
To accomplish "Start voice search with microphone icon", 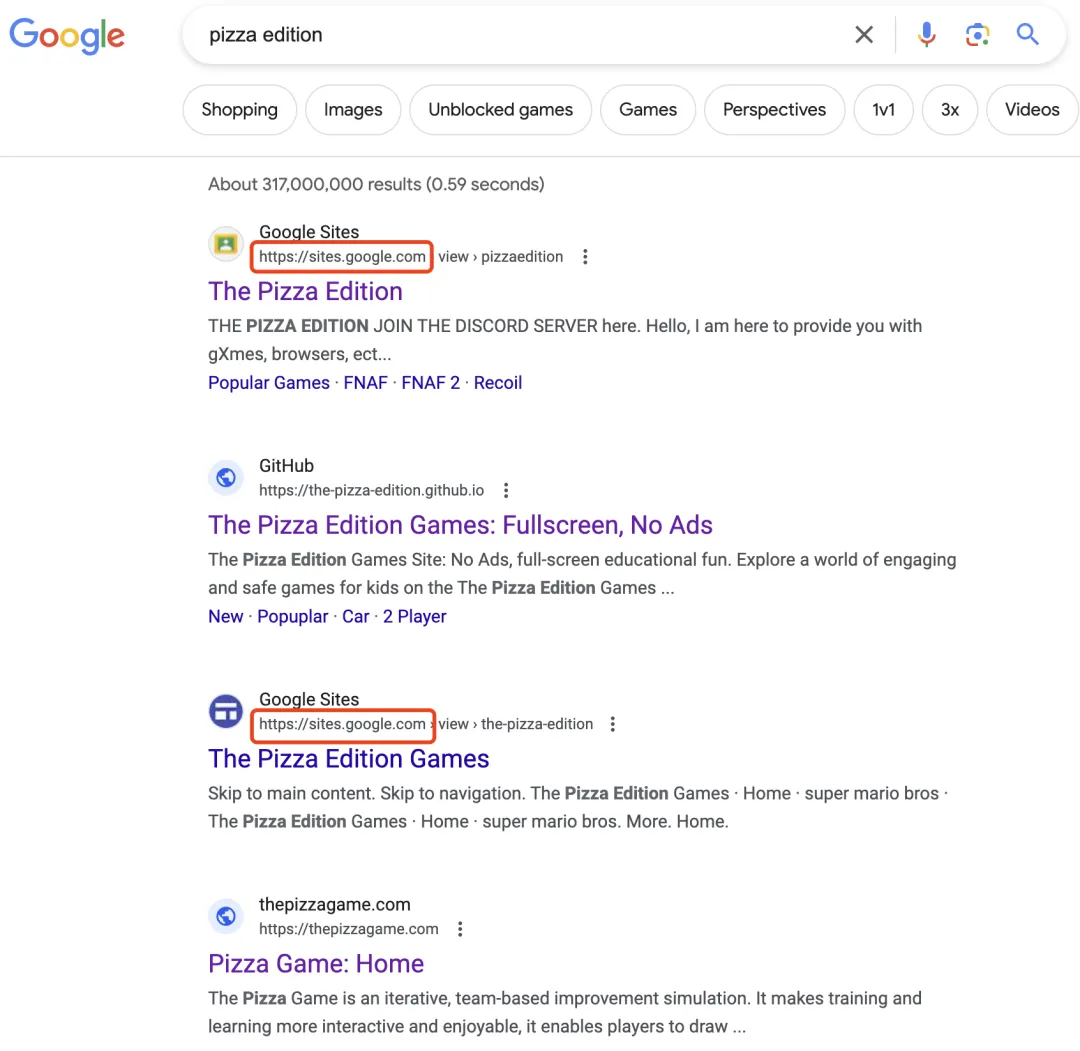I will [927, 35].
